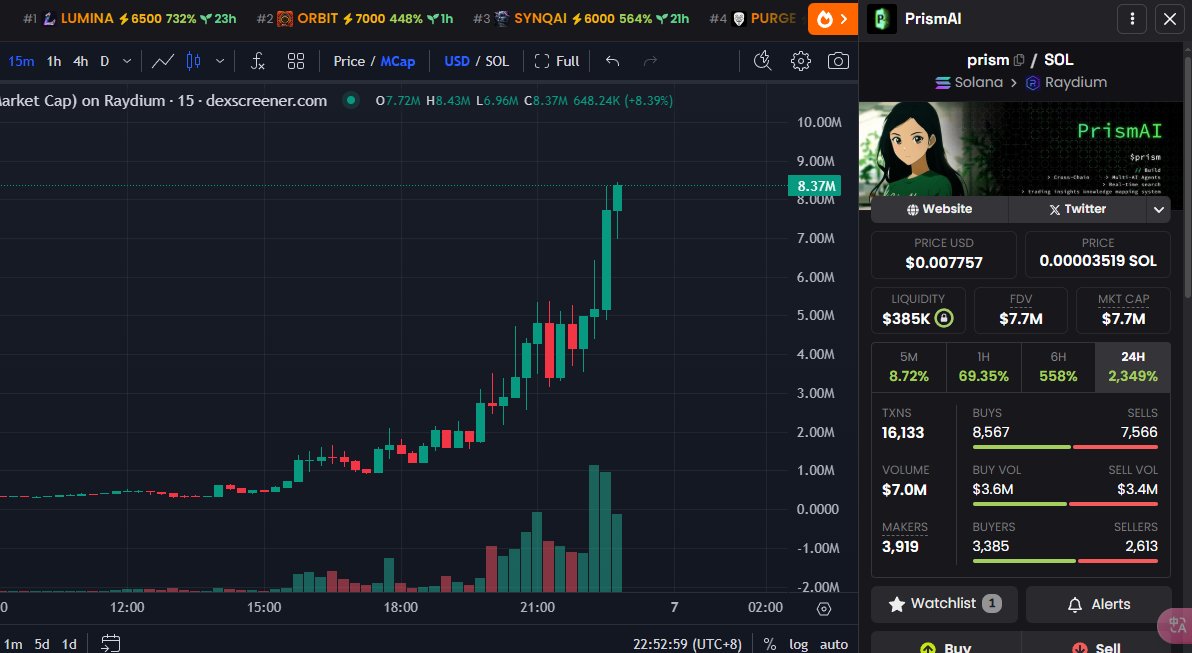Click the green indicator status dot
Viewport: 1192px width, 653px height.
[x=350, y=100]
